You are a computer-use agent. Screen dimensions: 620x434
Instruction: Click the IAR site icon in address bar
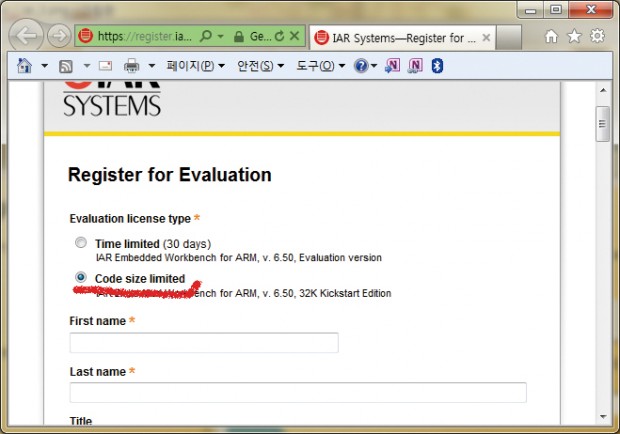coord(85,36)
